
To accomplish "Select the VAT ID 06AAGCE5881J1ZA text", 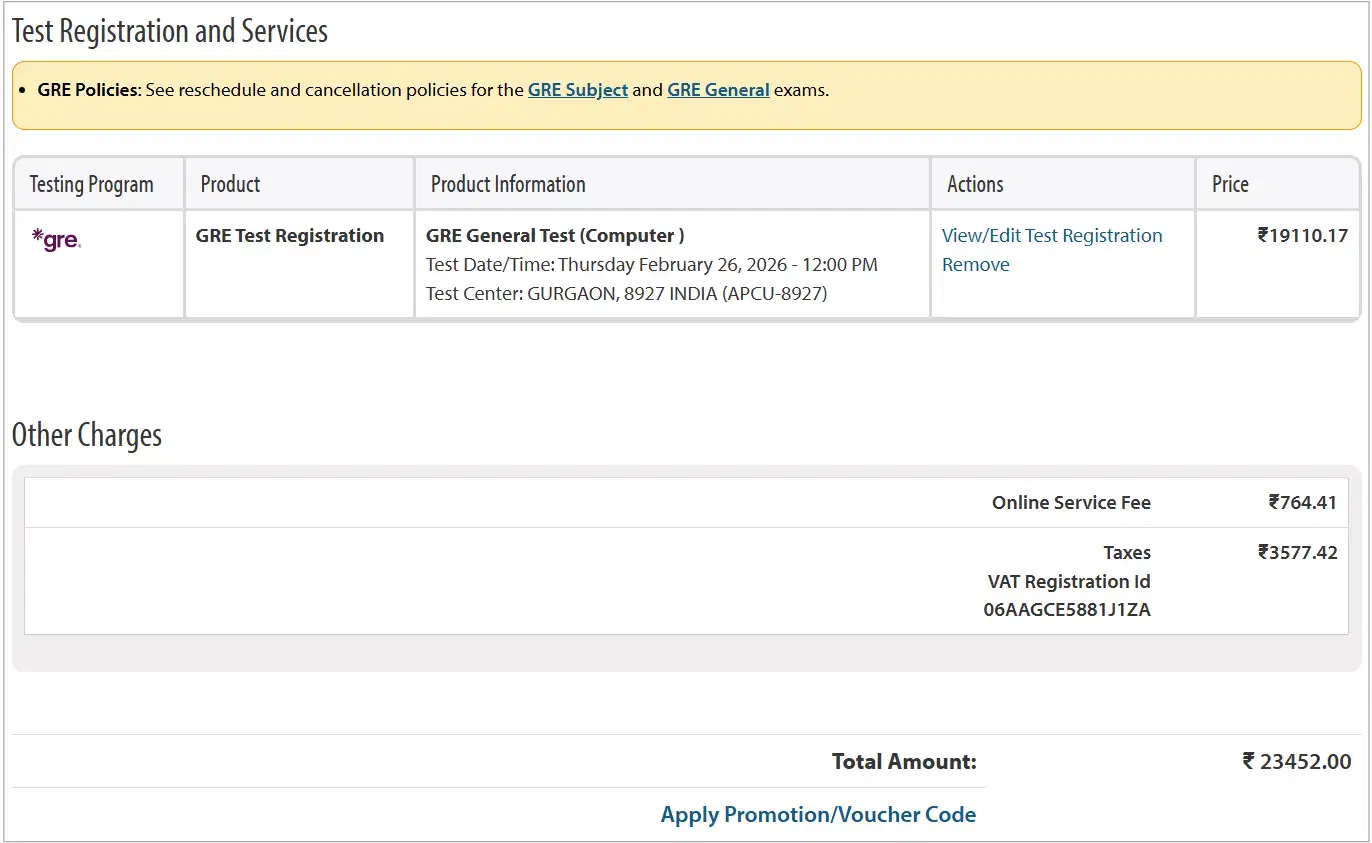I will pos(1067,610).
